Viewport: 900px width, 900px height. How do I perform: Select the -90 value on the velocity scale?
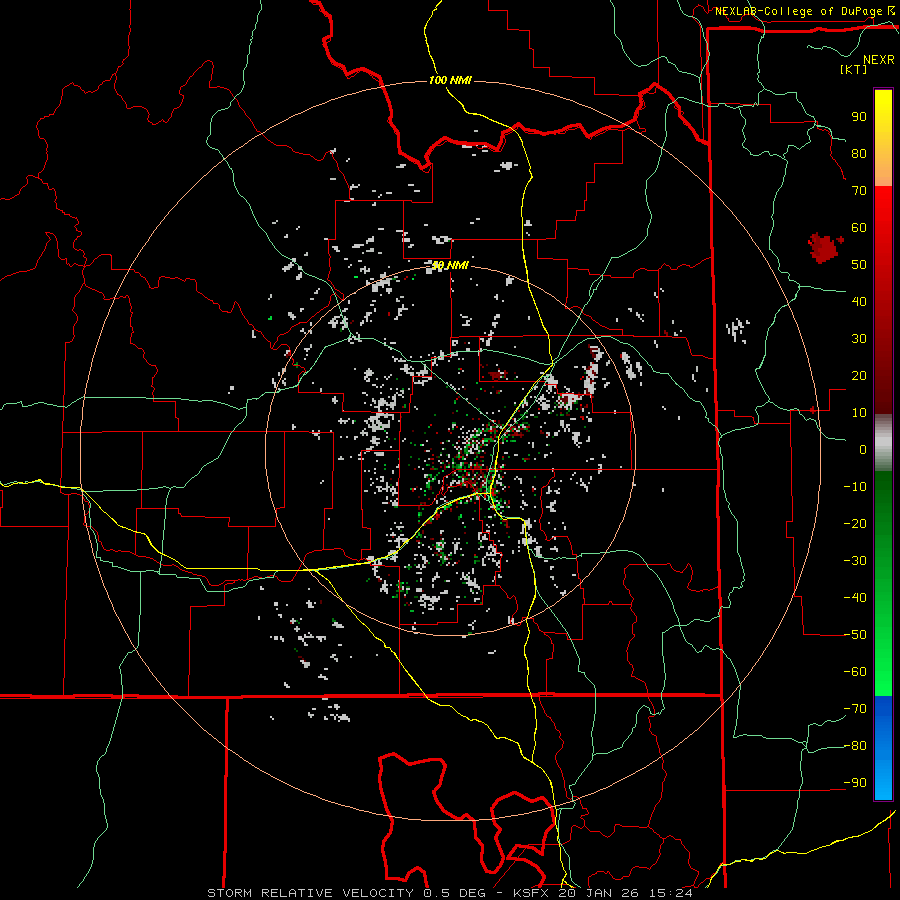pos(855,783)
